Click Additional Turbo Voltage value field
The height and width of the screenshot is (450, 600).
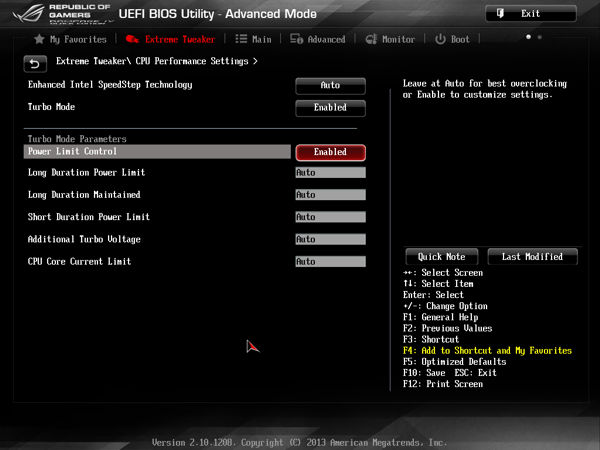331,239
